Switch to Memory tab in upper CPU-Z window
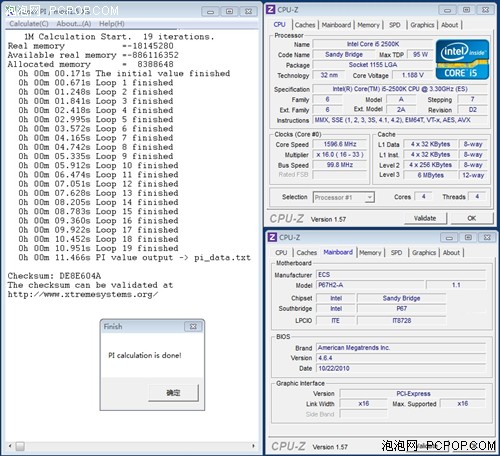Viewport: 500px width, 456px height. pos(368,25)
